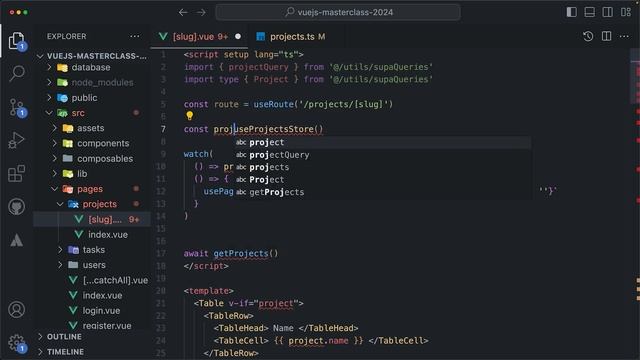Select the [slug].vue file in explorer

pyautogui.click(x=92, y=219)
